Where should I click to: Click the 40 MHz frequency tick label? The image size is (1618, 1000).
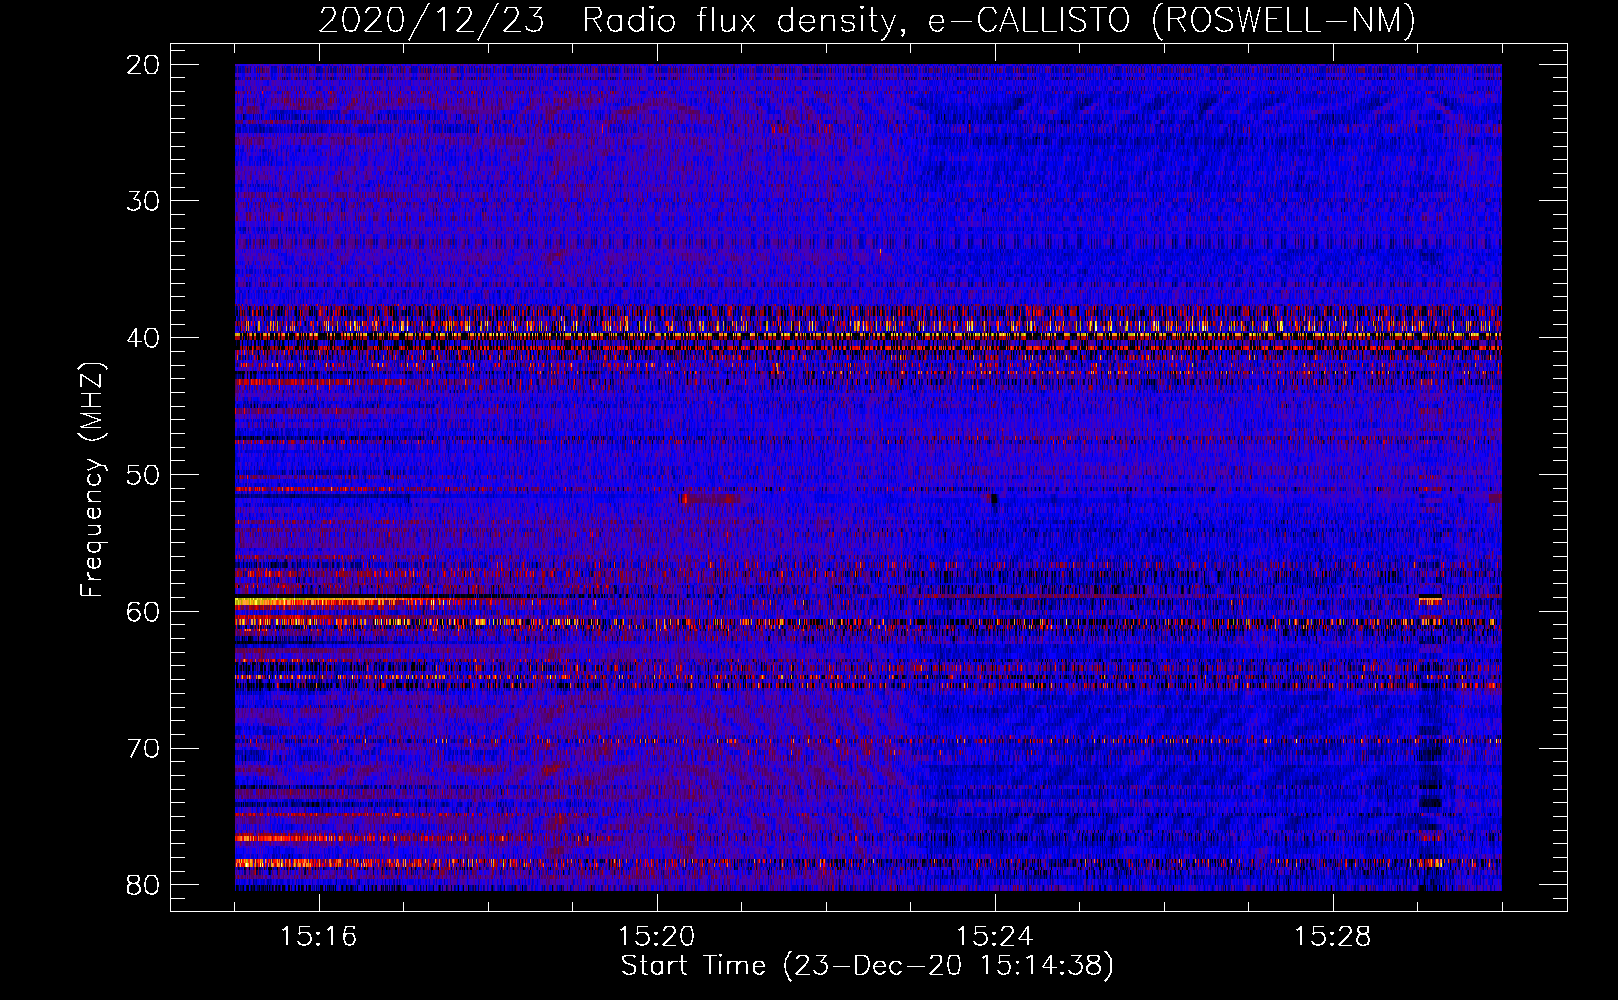(145, 337)
